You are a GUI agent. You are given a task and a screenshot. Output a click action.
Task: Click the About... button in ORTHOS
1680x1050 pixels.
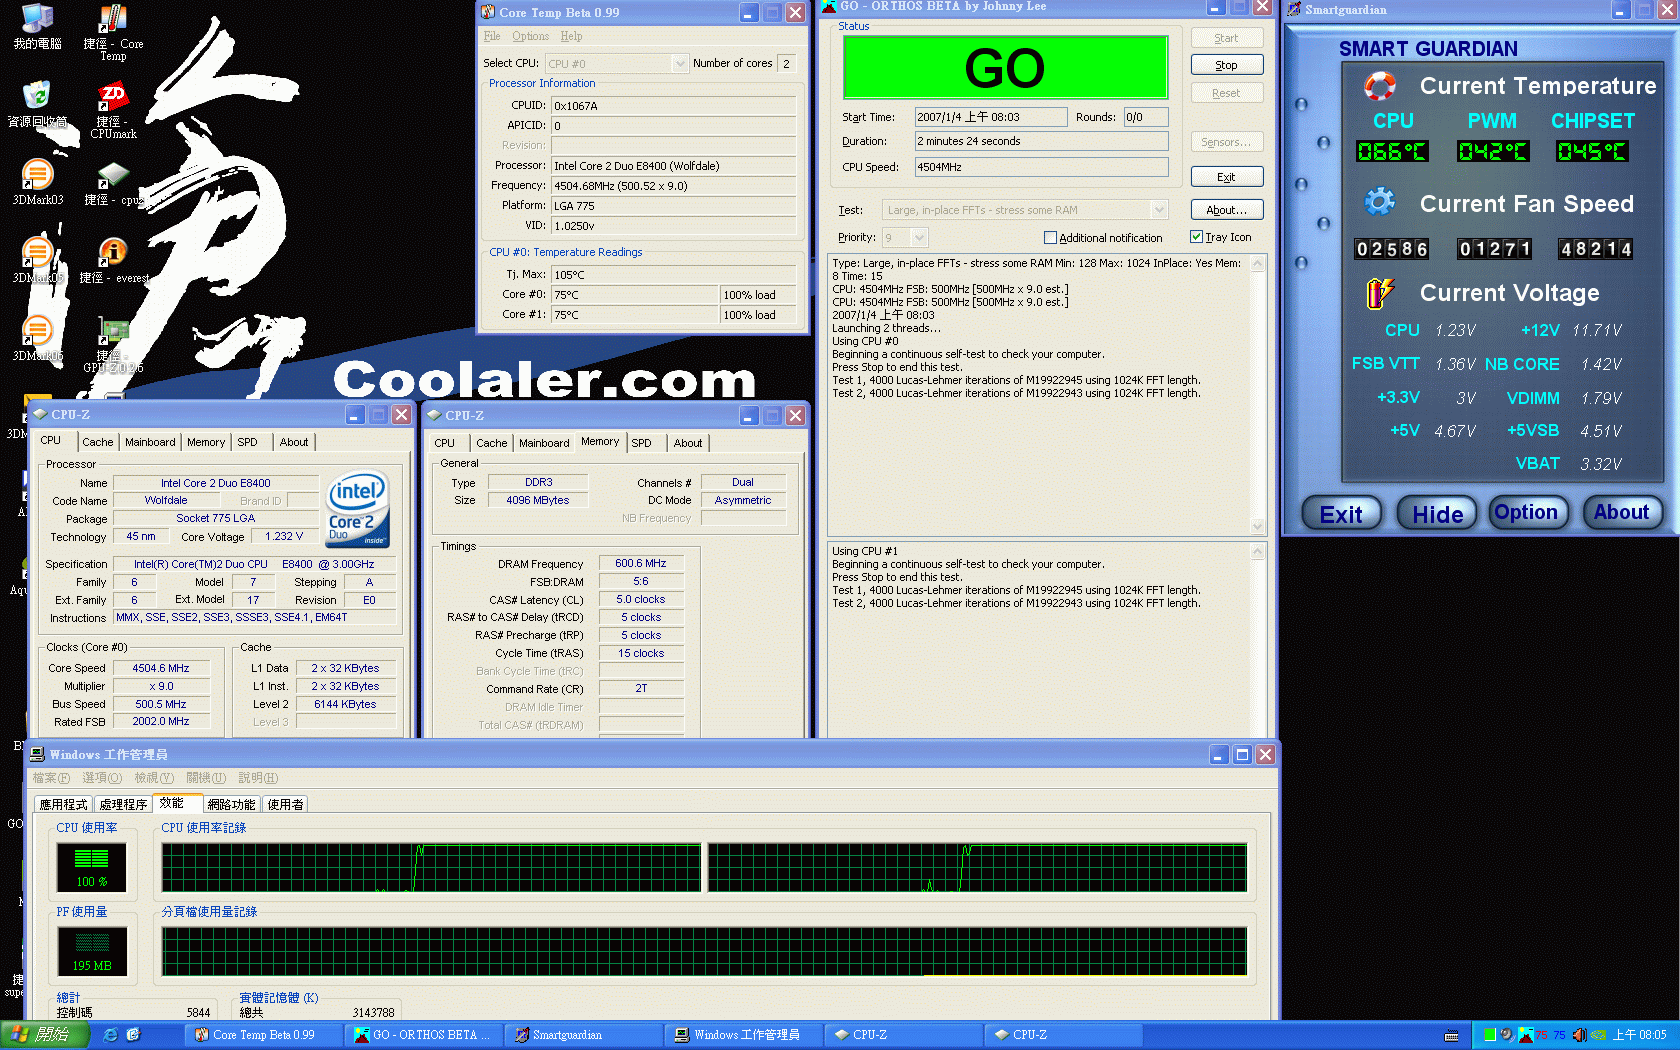1227,210
